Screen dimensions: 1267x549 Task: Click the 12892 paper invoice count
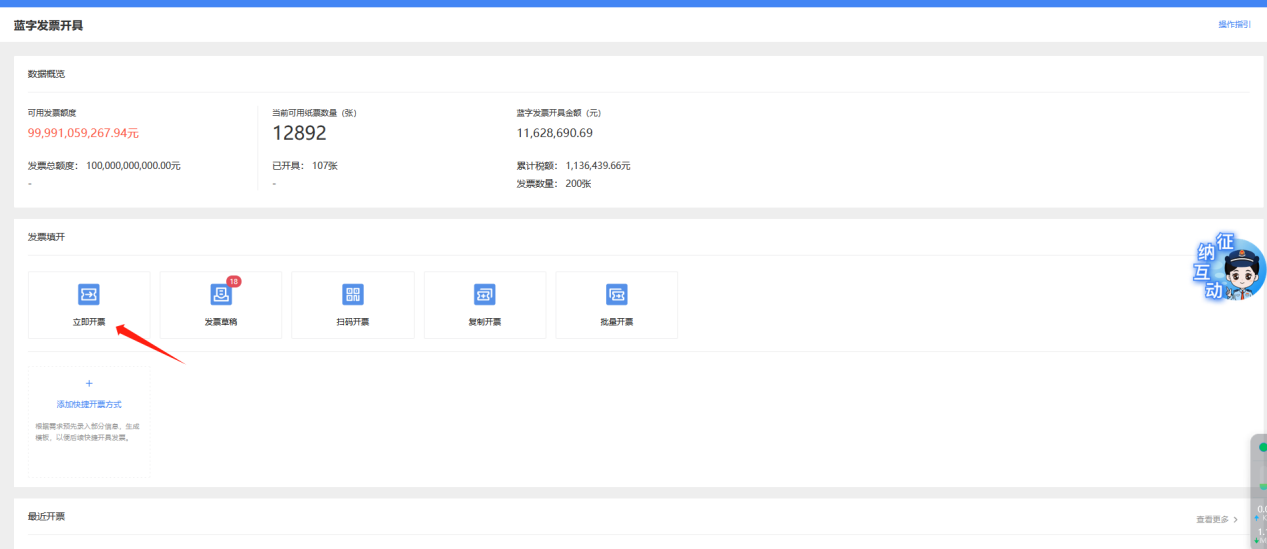pyautogui.click(x=299, y=133)
